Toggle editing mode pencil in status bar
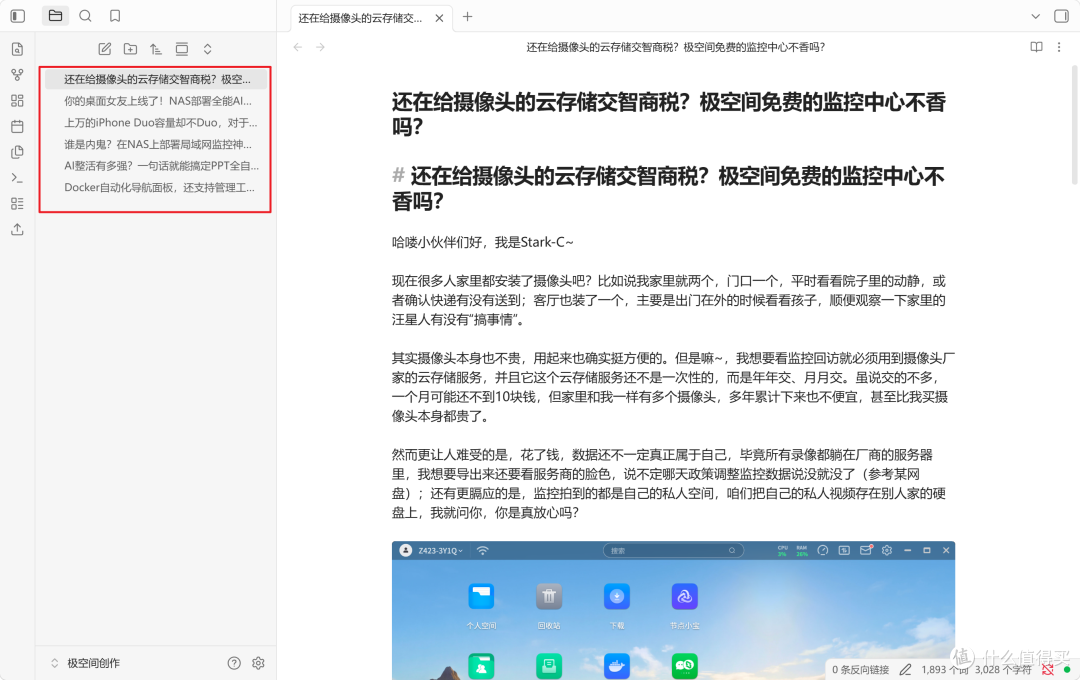 click(905, 670)
